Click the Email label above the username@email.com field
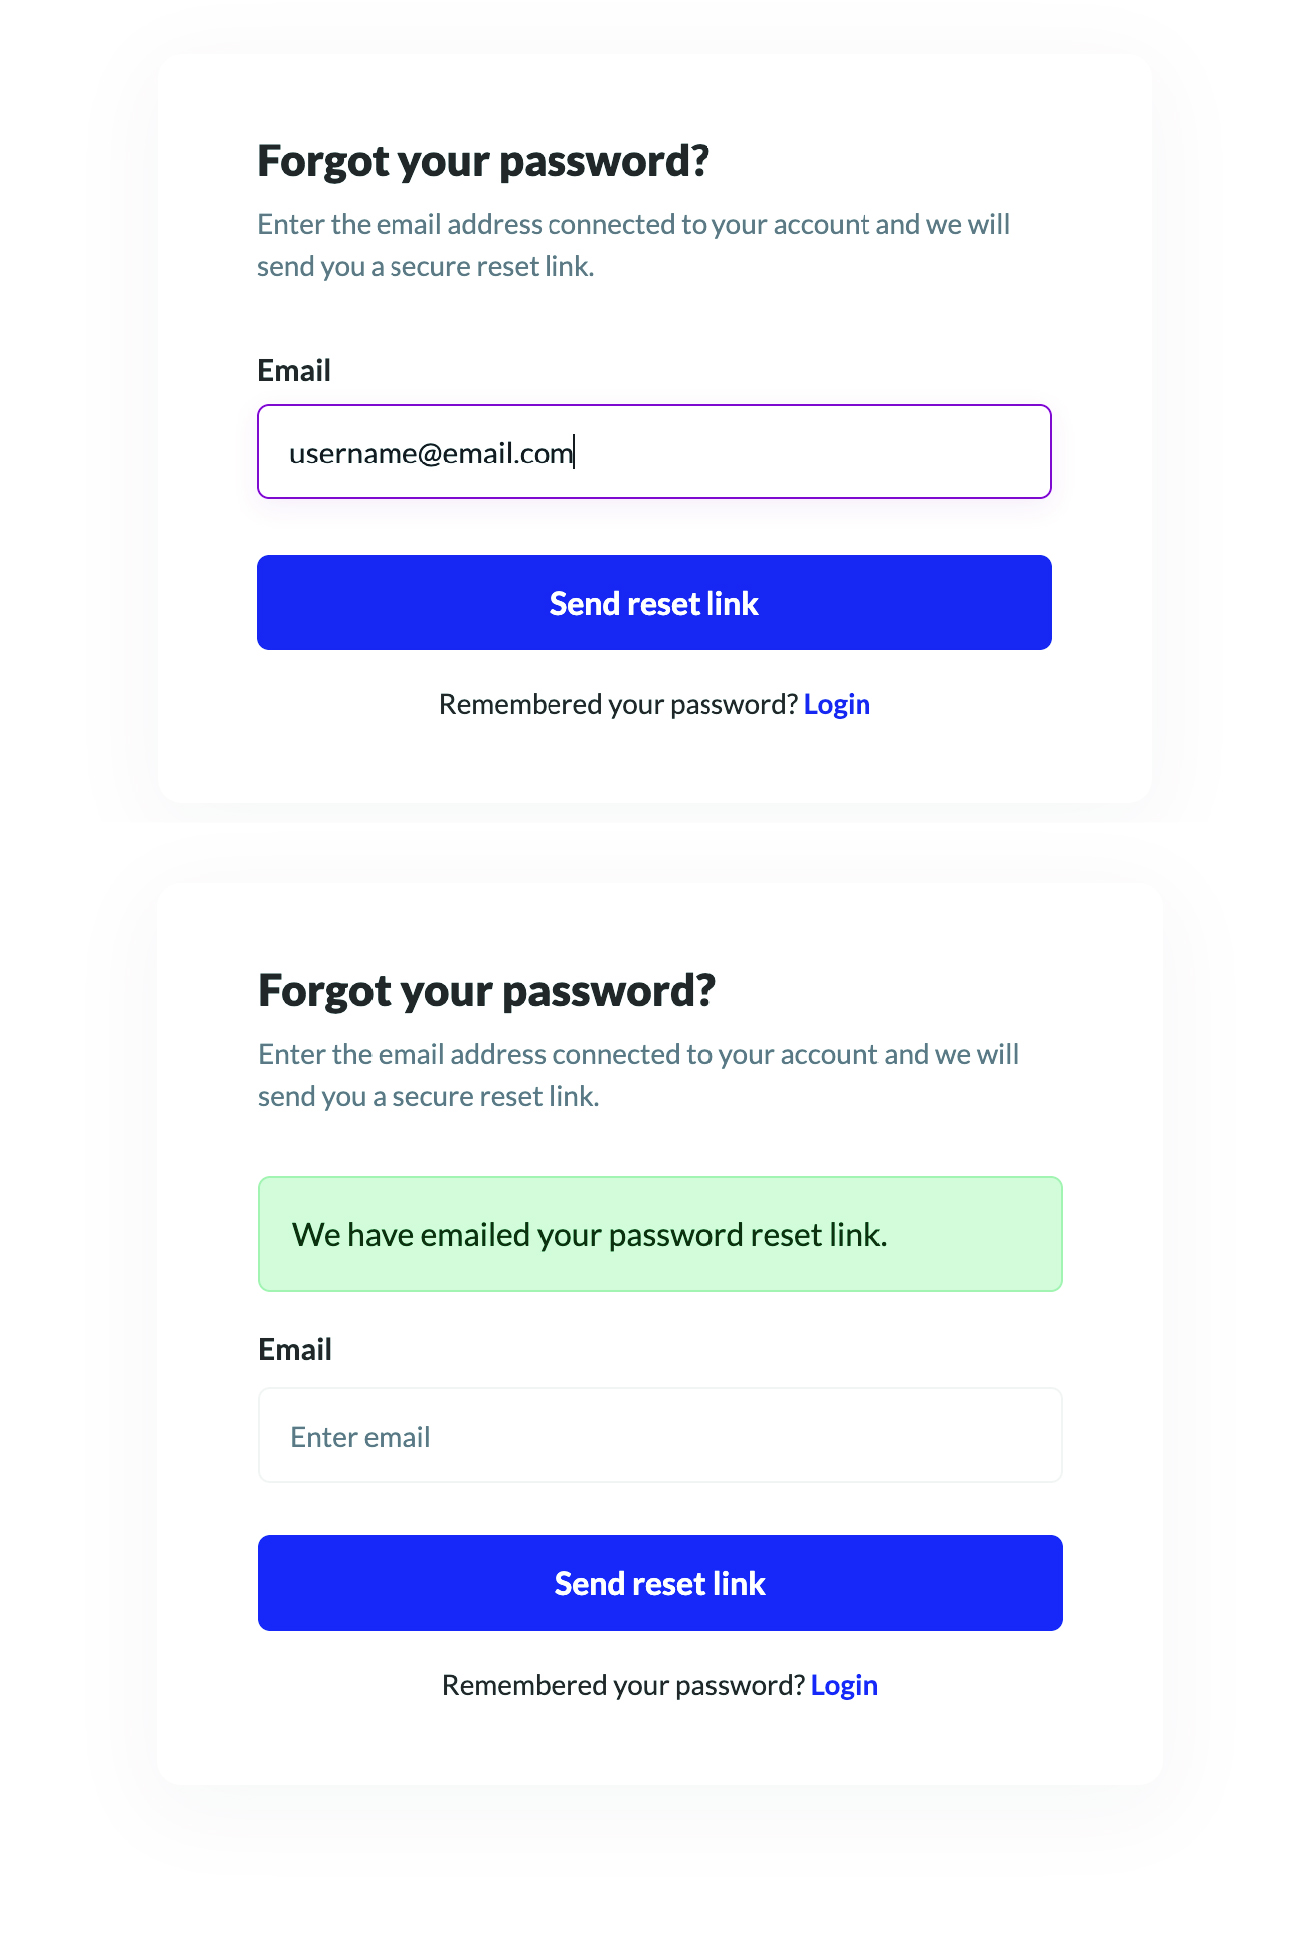Screen dimensions: 1294x1939 click(294, 371)
